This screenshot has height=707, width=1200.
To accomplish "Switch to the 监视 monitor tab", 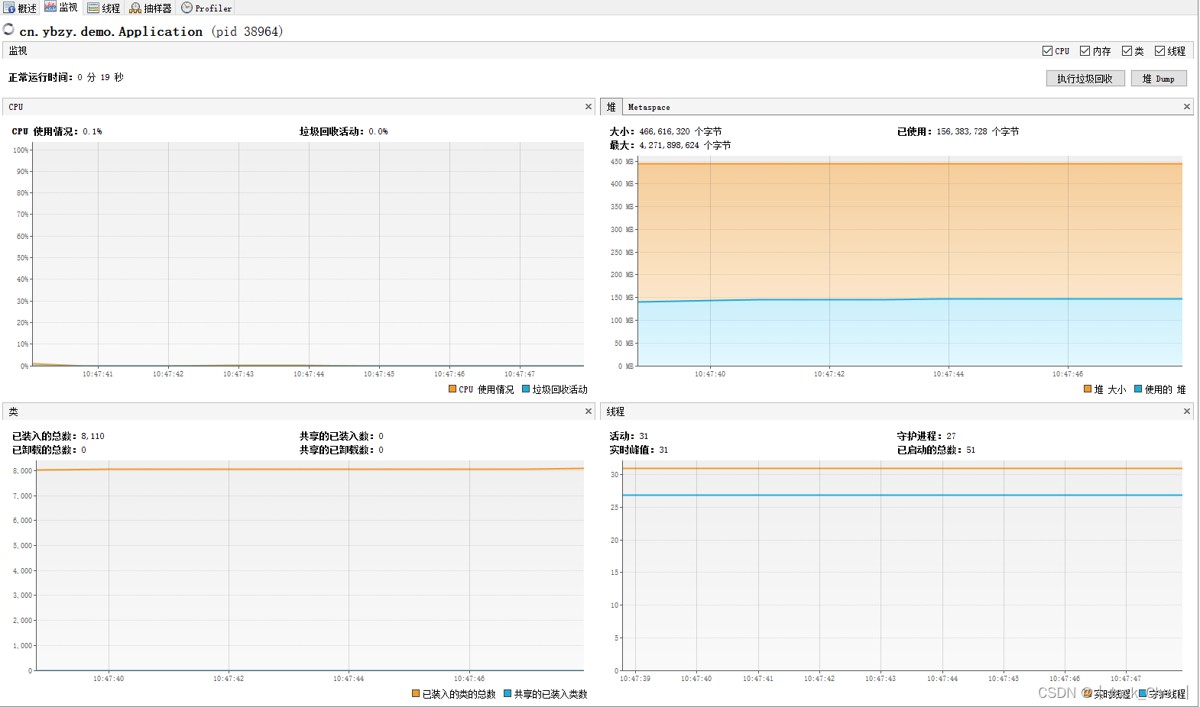I will coord(61,8).
